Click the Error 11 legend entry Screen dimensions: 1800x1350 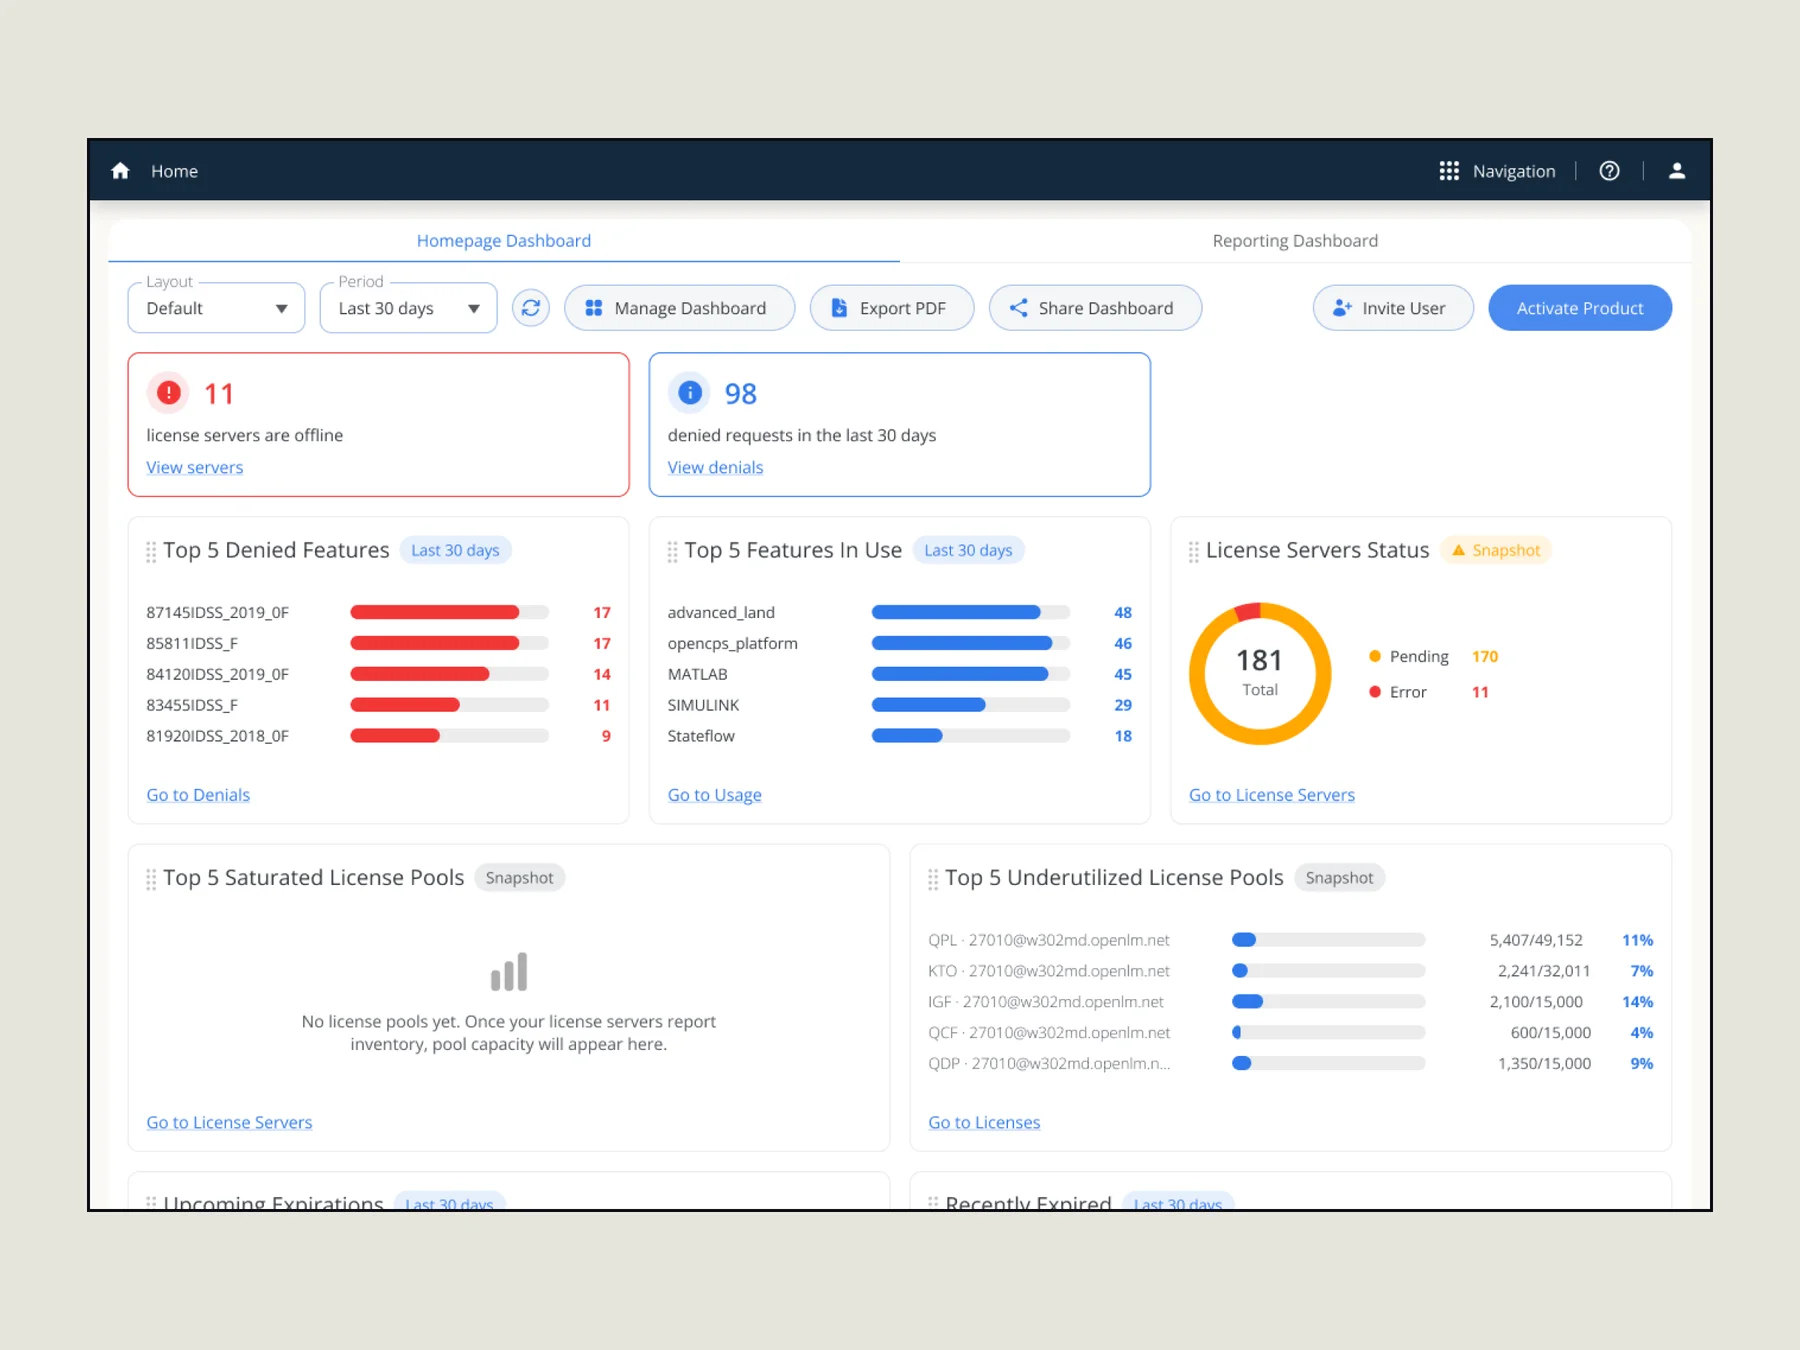[1429, 692]
